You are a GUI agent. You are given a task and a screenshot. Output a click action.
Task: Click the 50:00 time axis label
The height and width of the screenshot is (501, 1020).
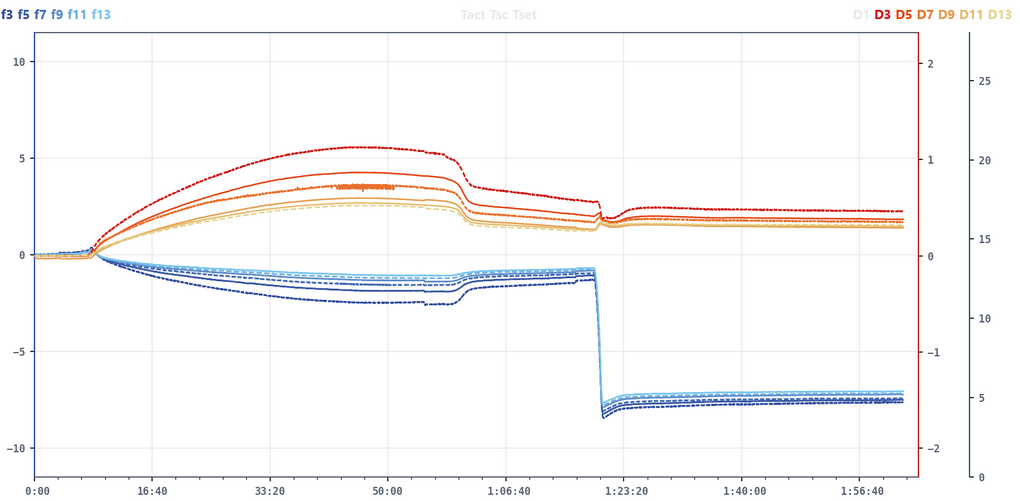pyautogui.click(x=388, y=491)
